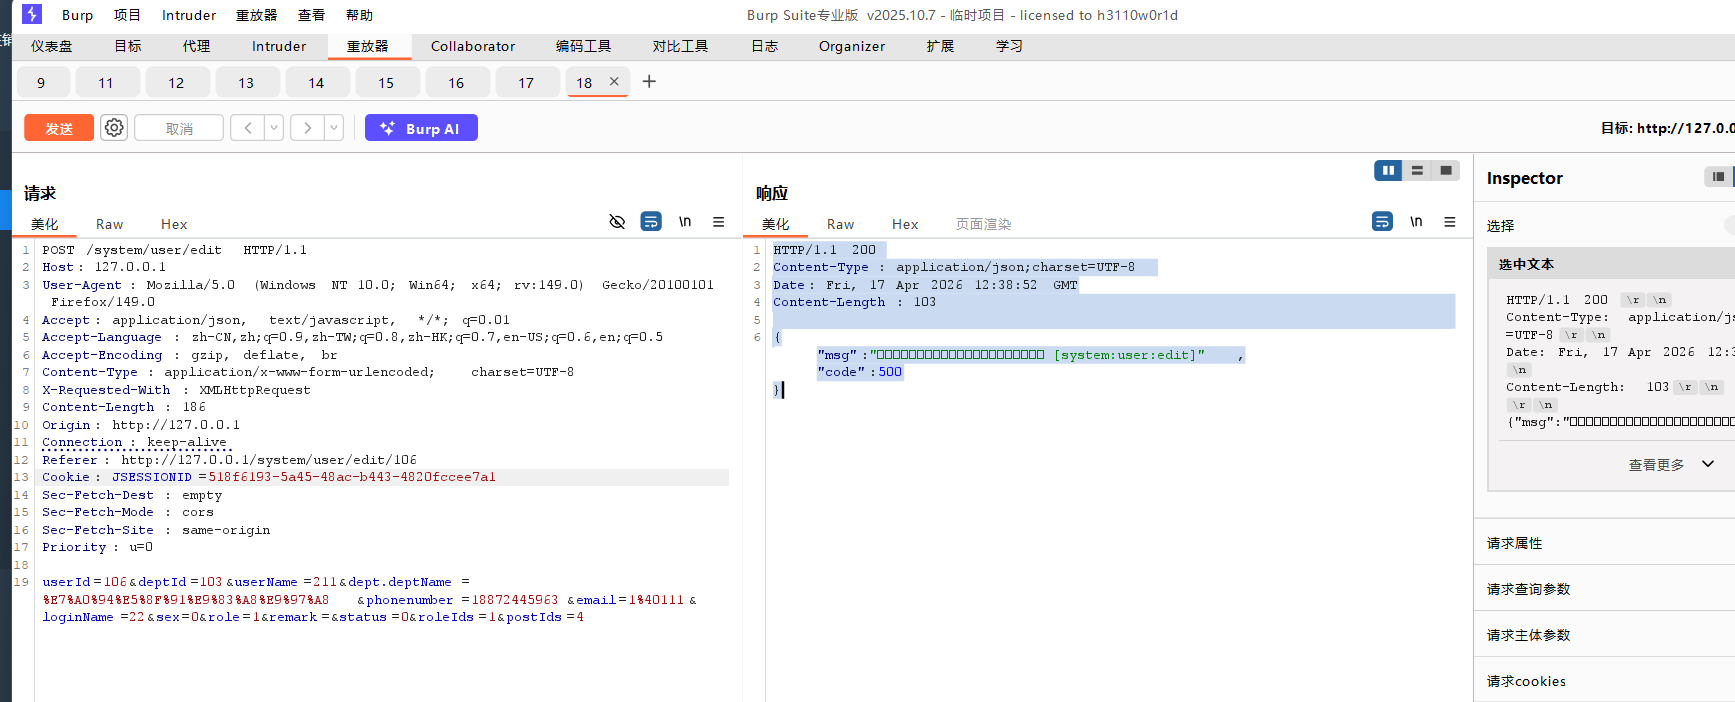This screenshot has width=1735, height=702.
Task: Open the Intruder menu in menu bar
Action: click(189, 15)
